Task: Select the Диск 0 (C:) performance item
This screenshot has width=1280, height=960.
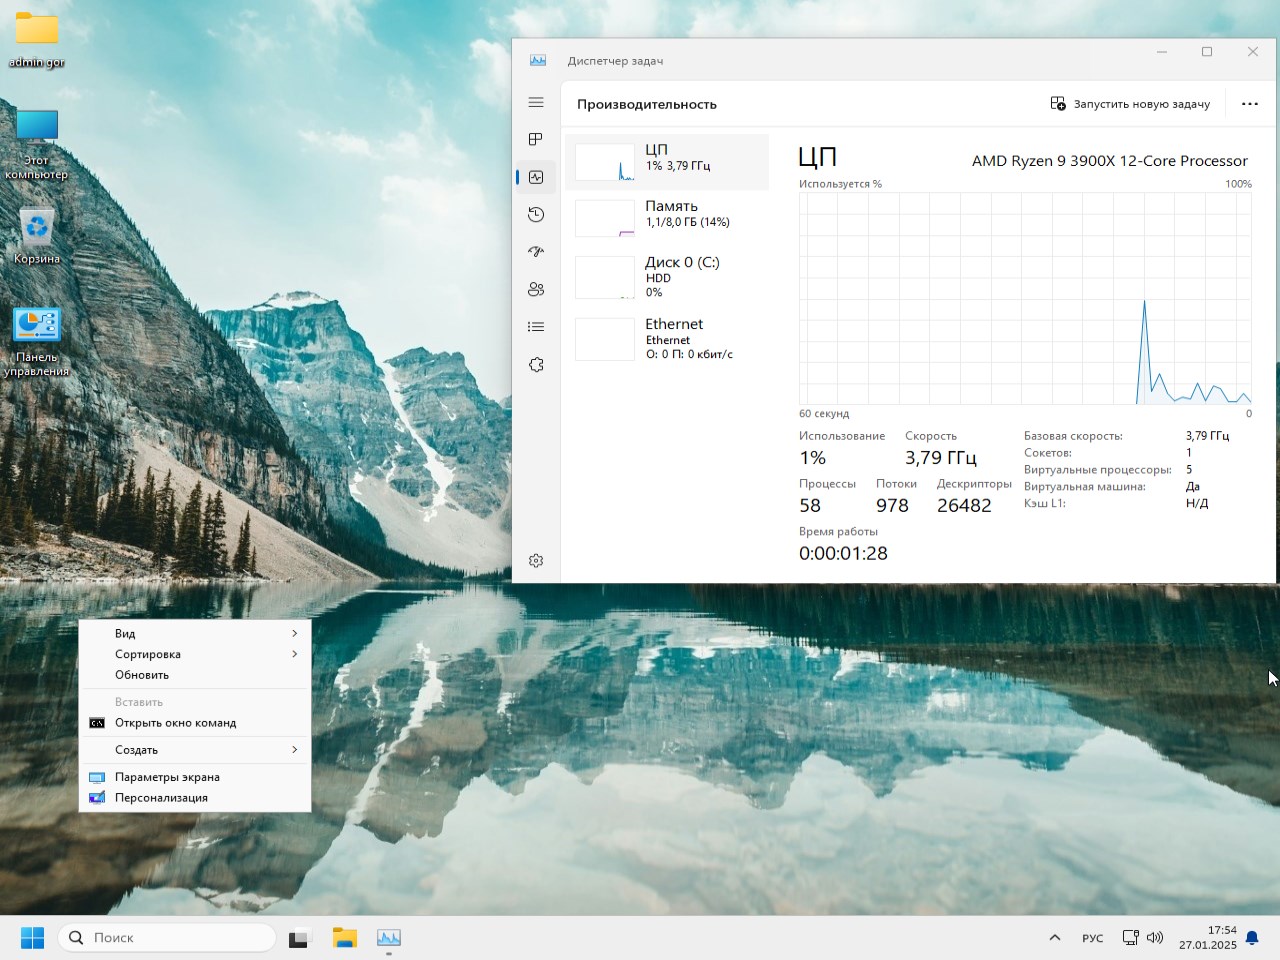Action: pyautogui.click(x=667, y=277)
